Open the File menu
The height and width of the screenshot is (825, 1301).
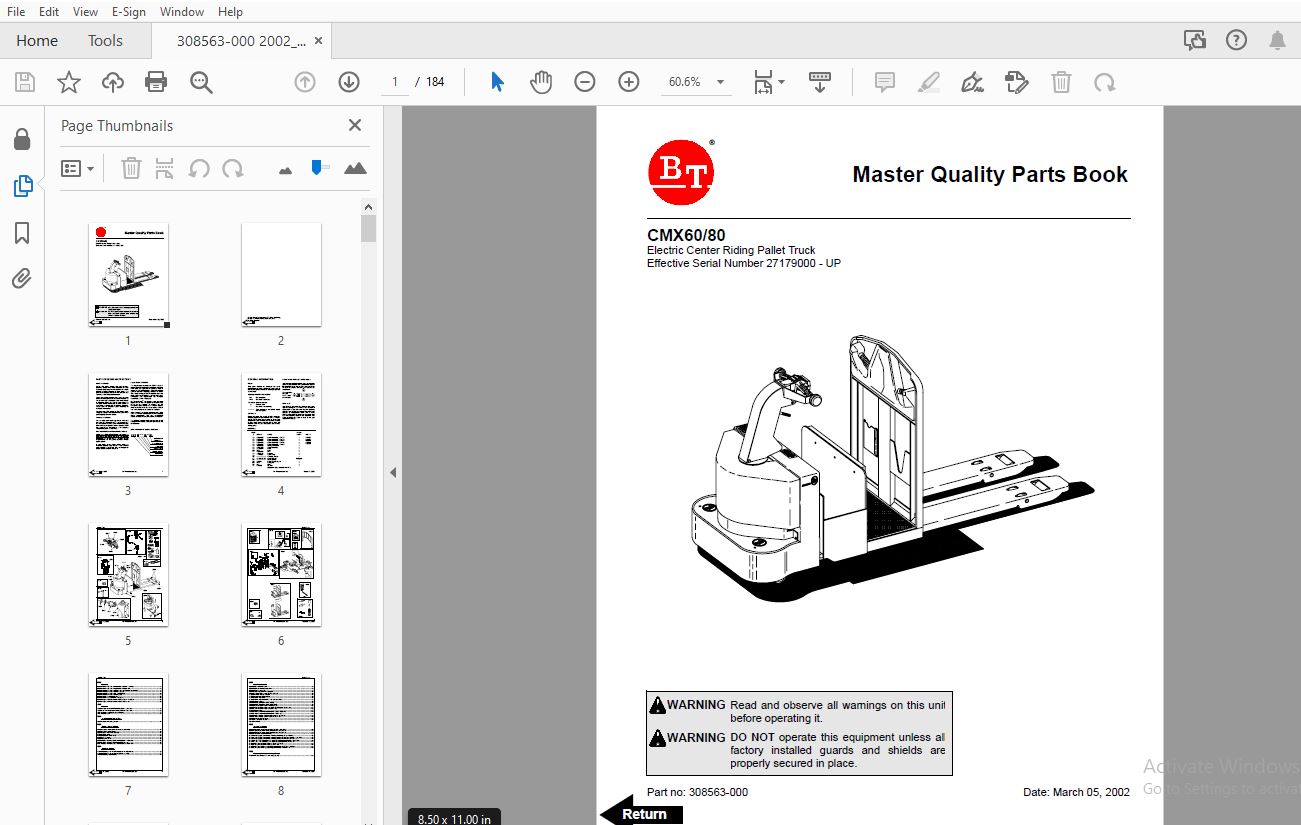(16, 11)
